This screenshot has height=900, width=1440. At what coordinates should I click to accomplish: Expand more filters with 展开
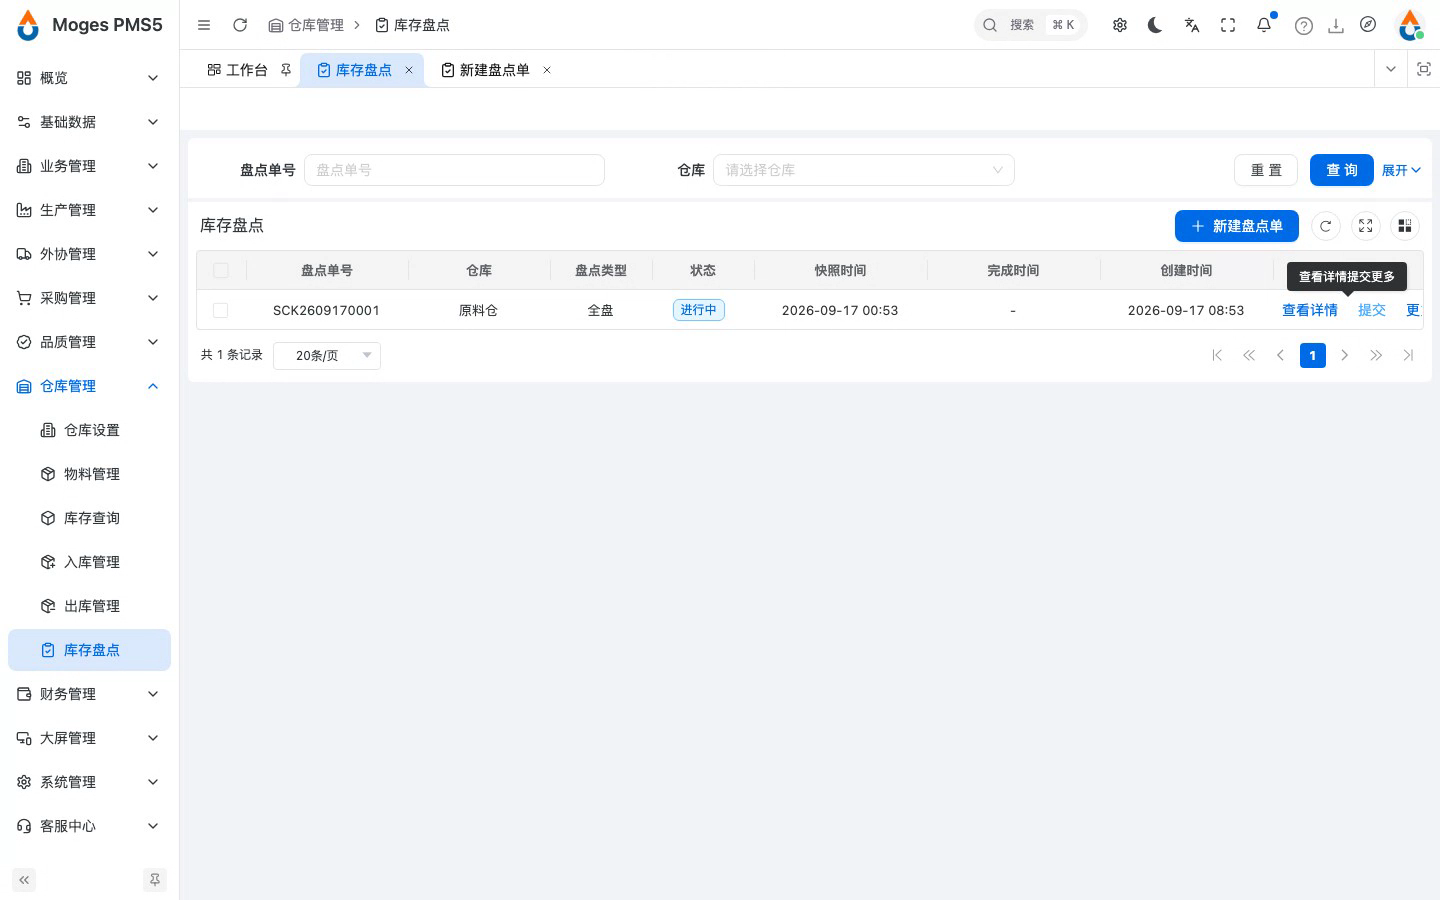(1401, 170)
